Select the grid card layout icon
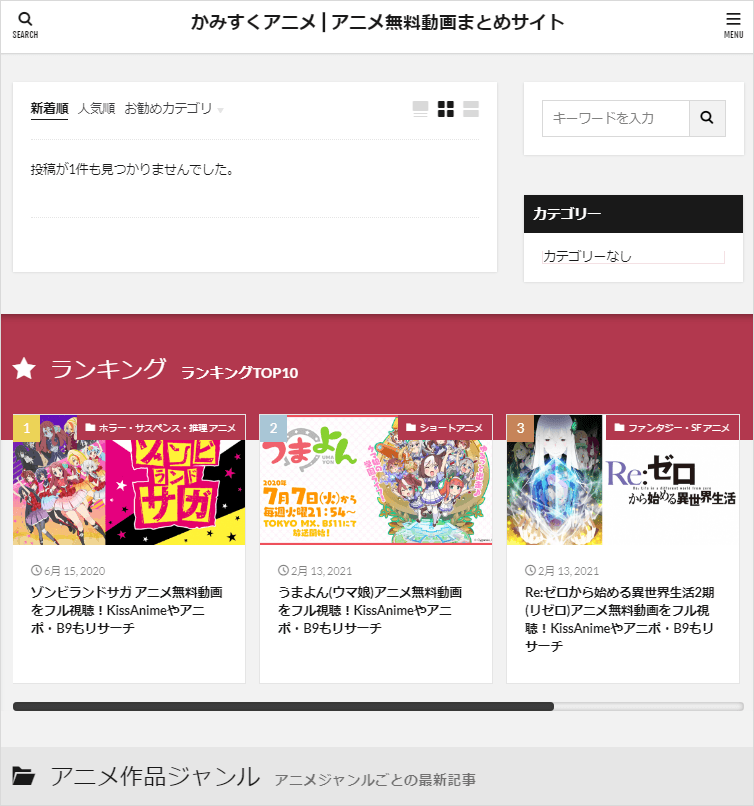754x806 pixels. [446, 109]
